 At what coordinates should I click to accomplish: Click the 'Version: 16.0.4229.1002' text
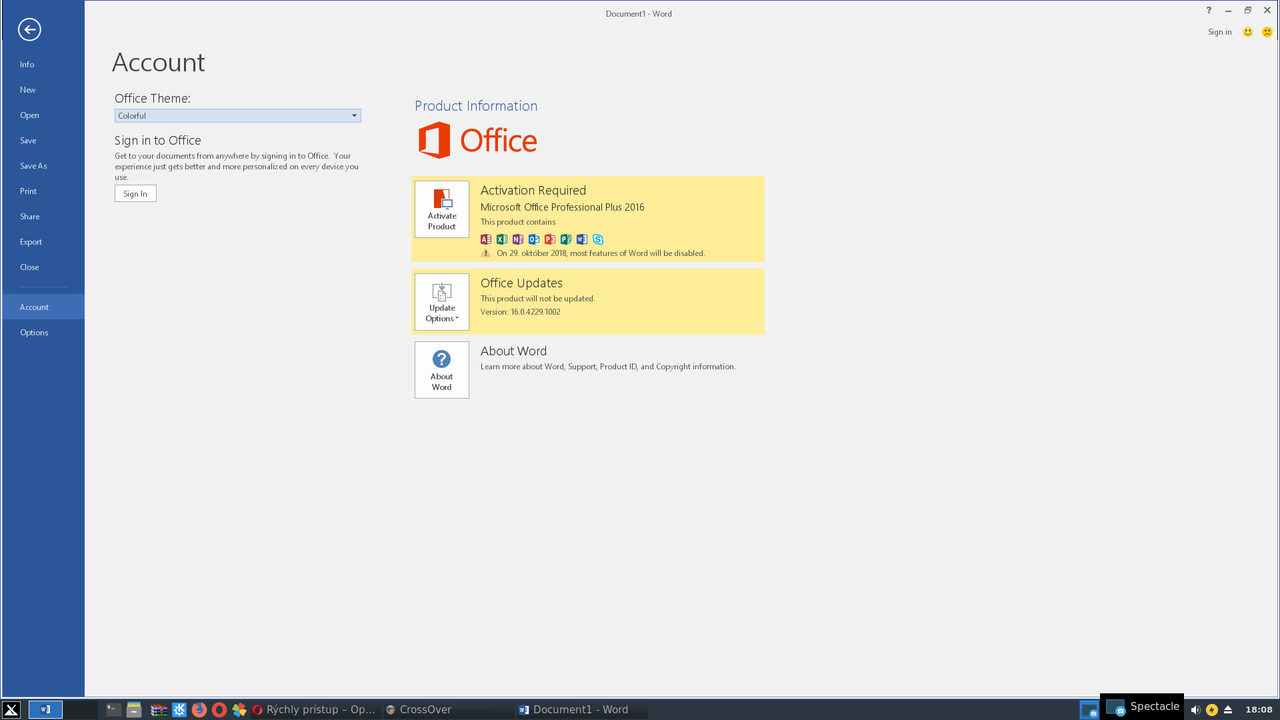[x=520, y=312]
